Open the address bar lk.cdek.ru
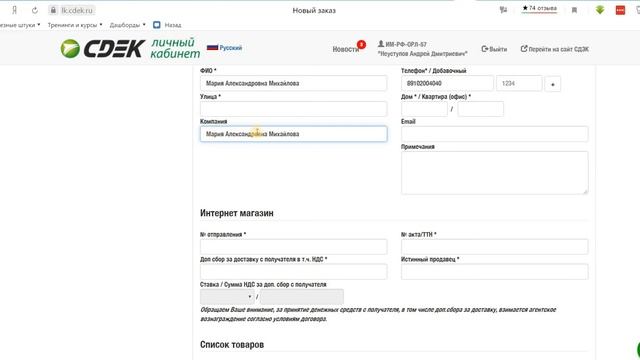 pos(77,10)
